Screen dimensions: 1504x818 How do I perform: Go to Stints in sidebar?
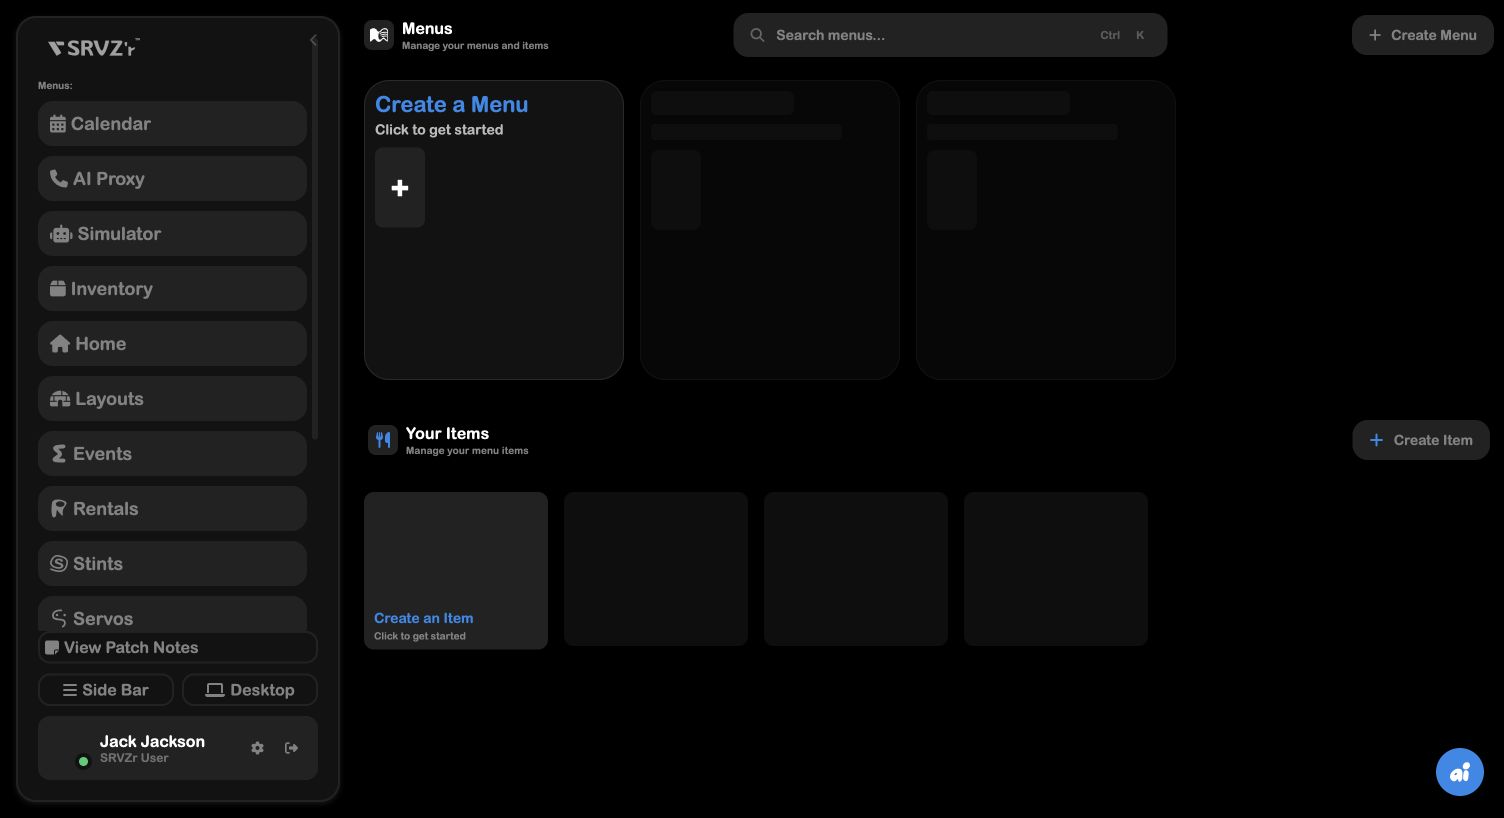tap(172, 564)
